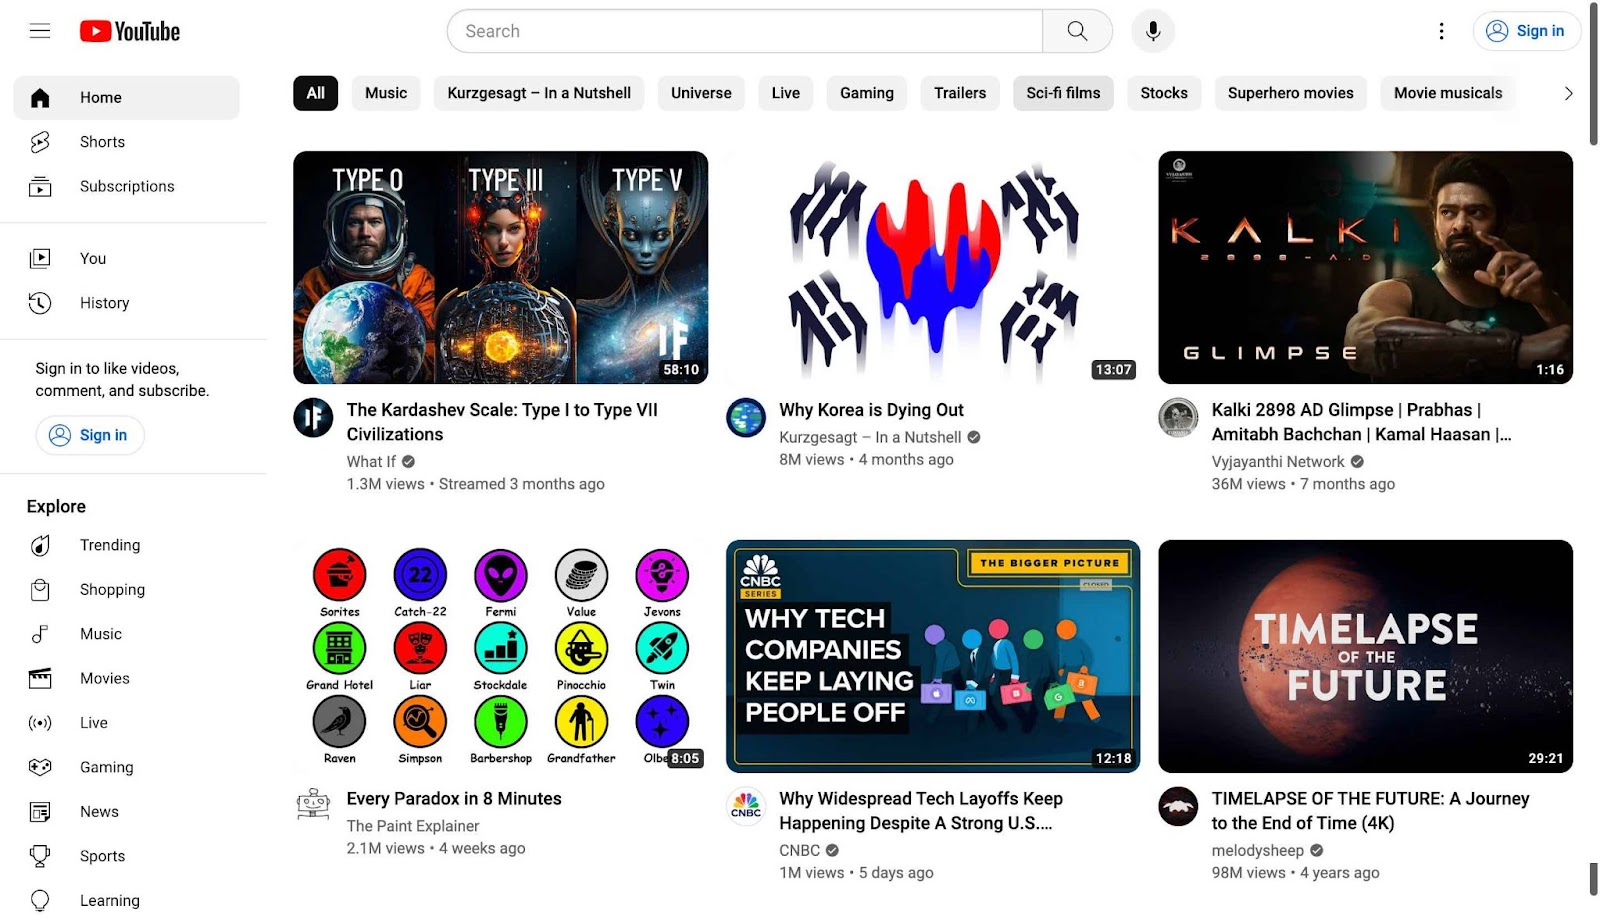Show more filter chips with the right arrow
Screen dimensions: 1600x920
pos(1564,93)
